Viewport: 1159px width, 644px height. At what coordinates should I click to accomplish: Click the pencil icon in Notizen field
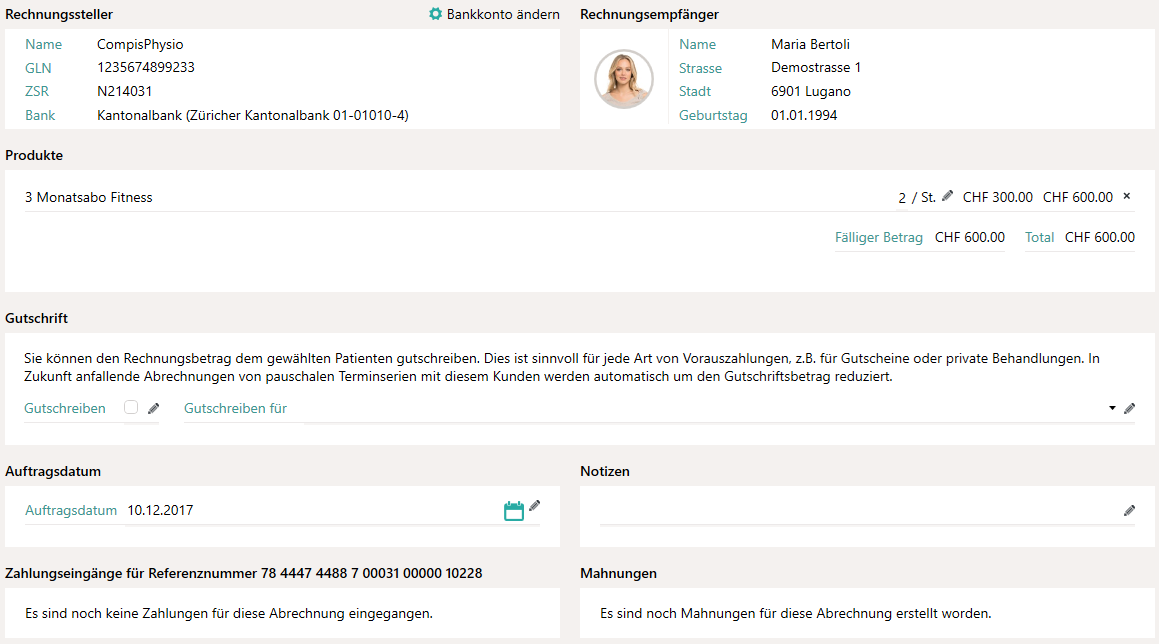pos(1129,510)
